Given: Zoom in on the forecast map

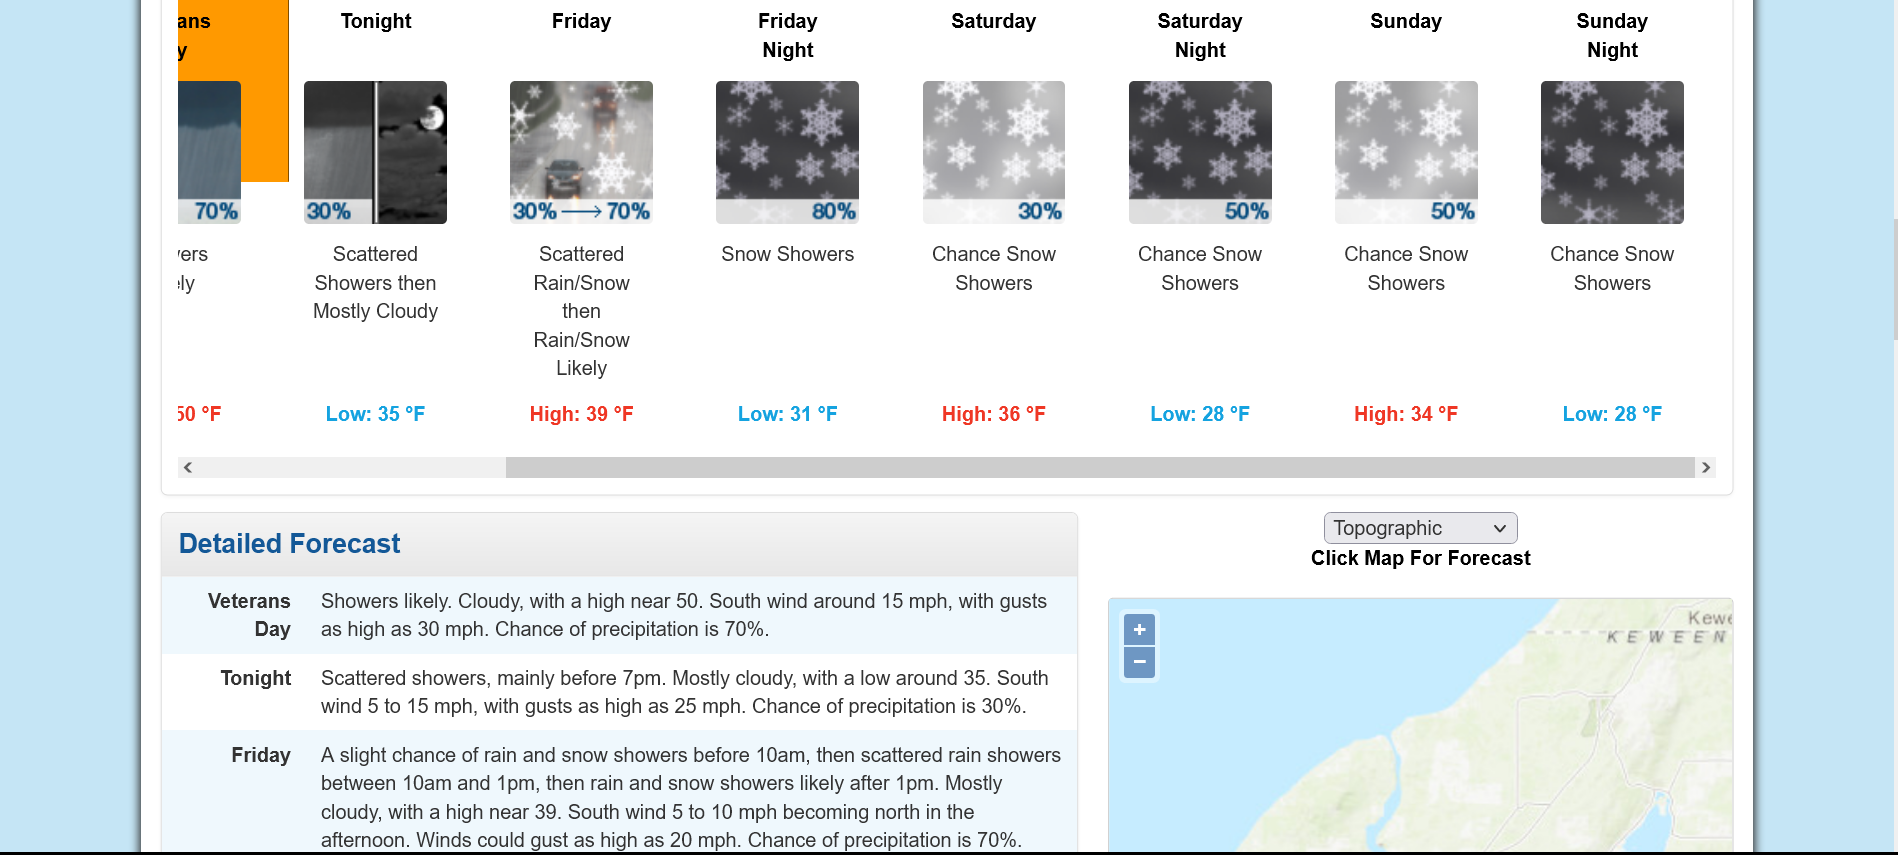Looking at the screenshot, I should click(1139, 629).
